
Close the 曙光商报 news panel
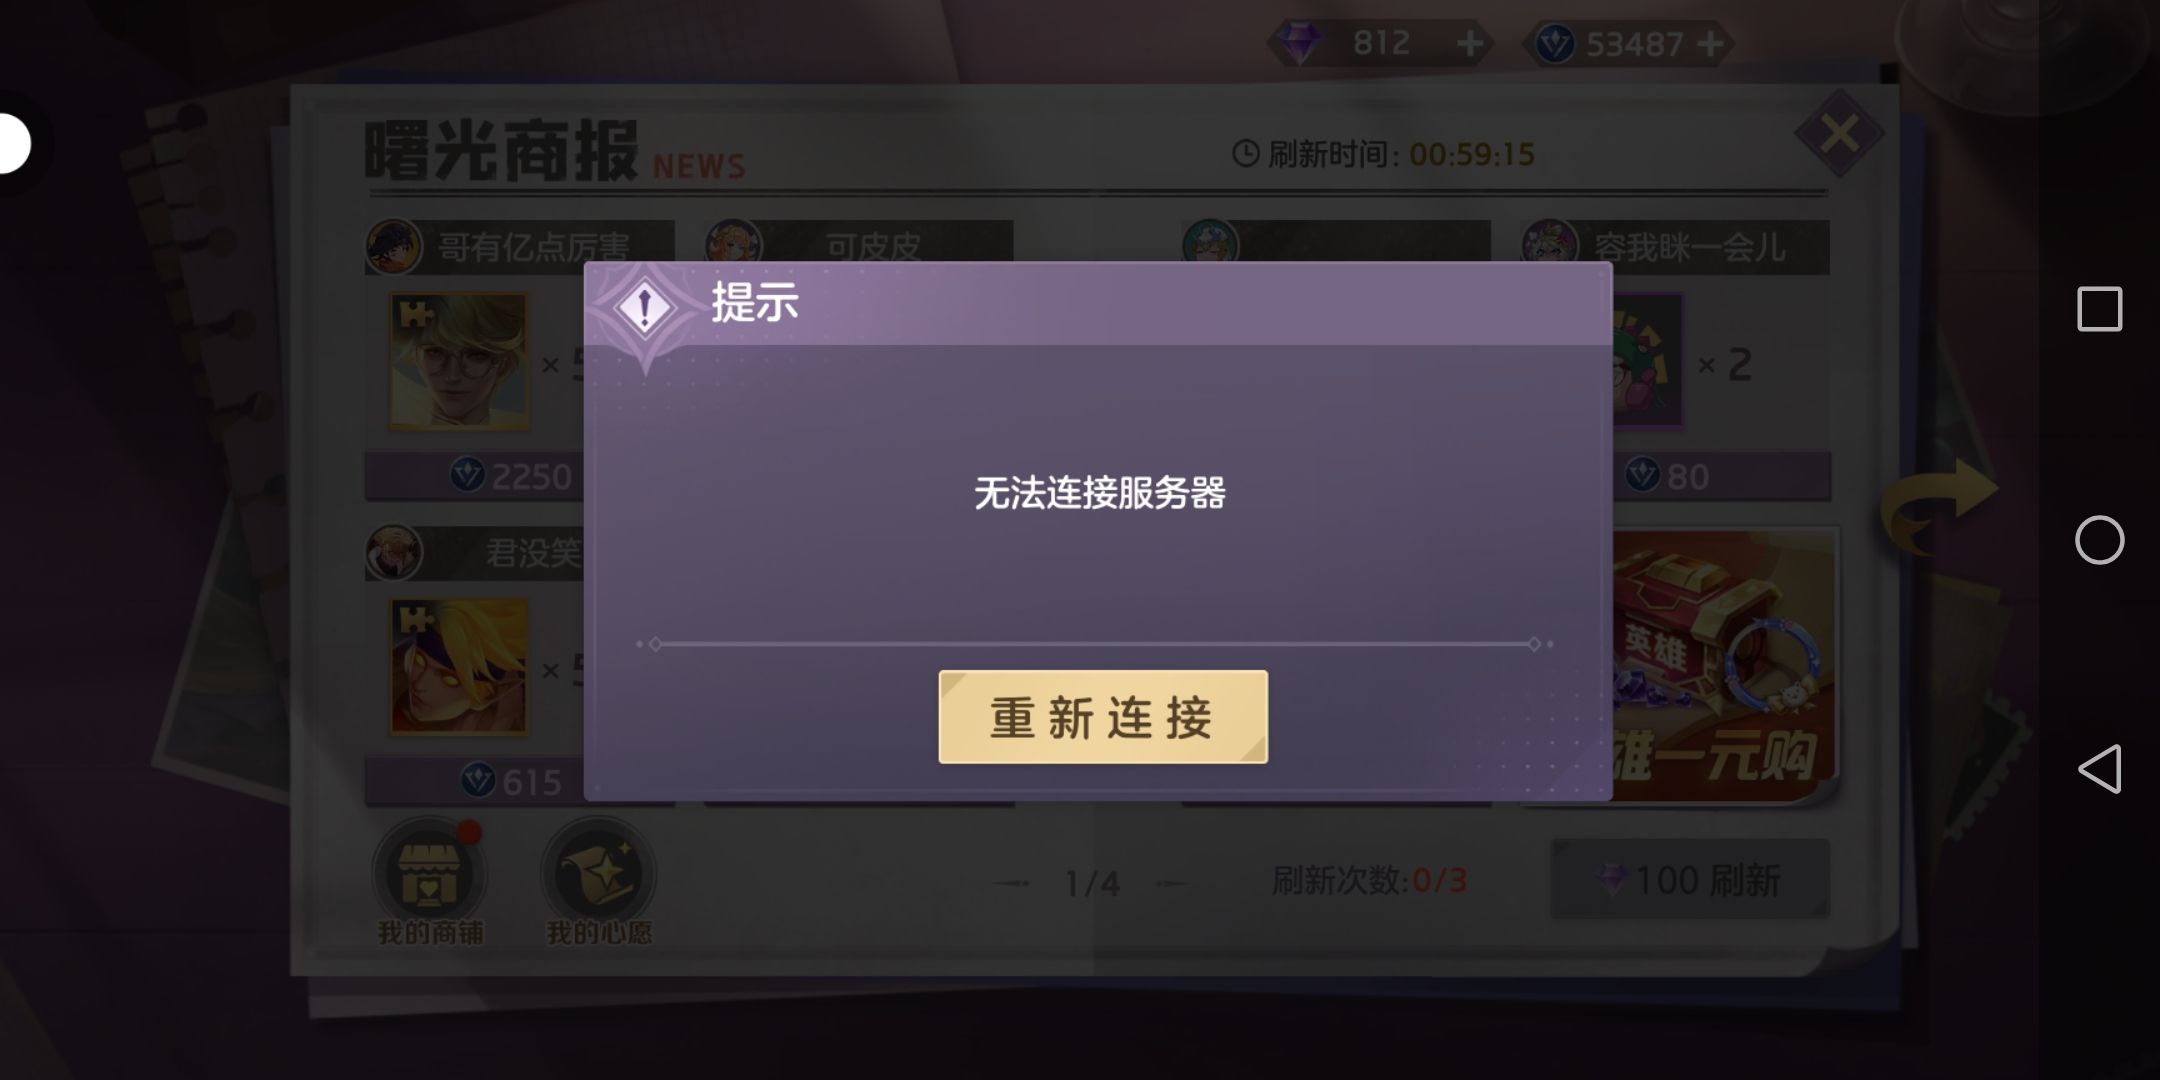click(x=1839, y=134)
